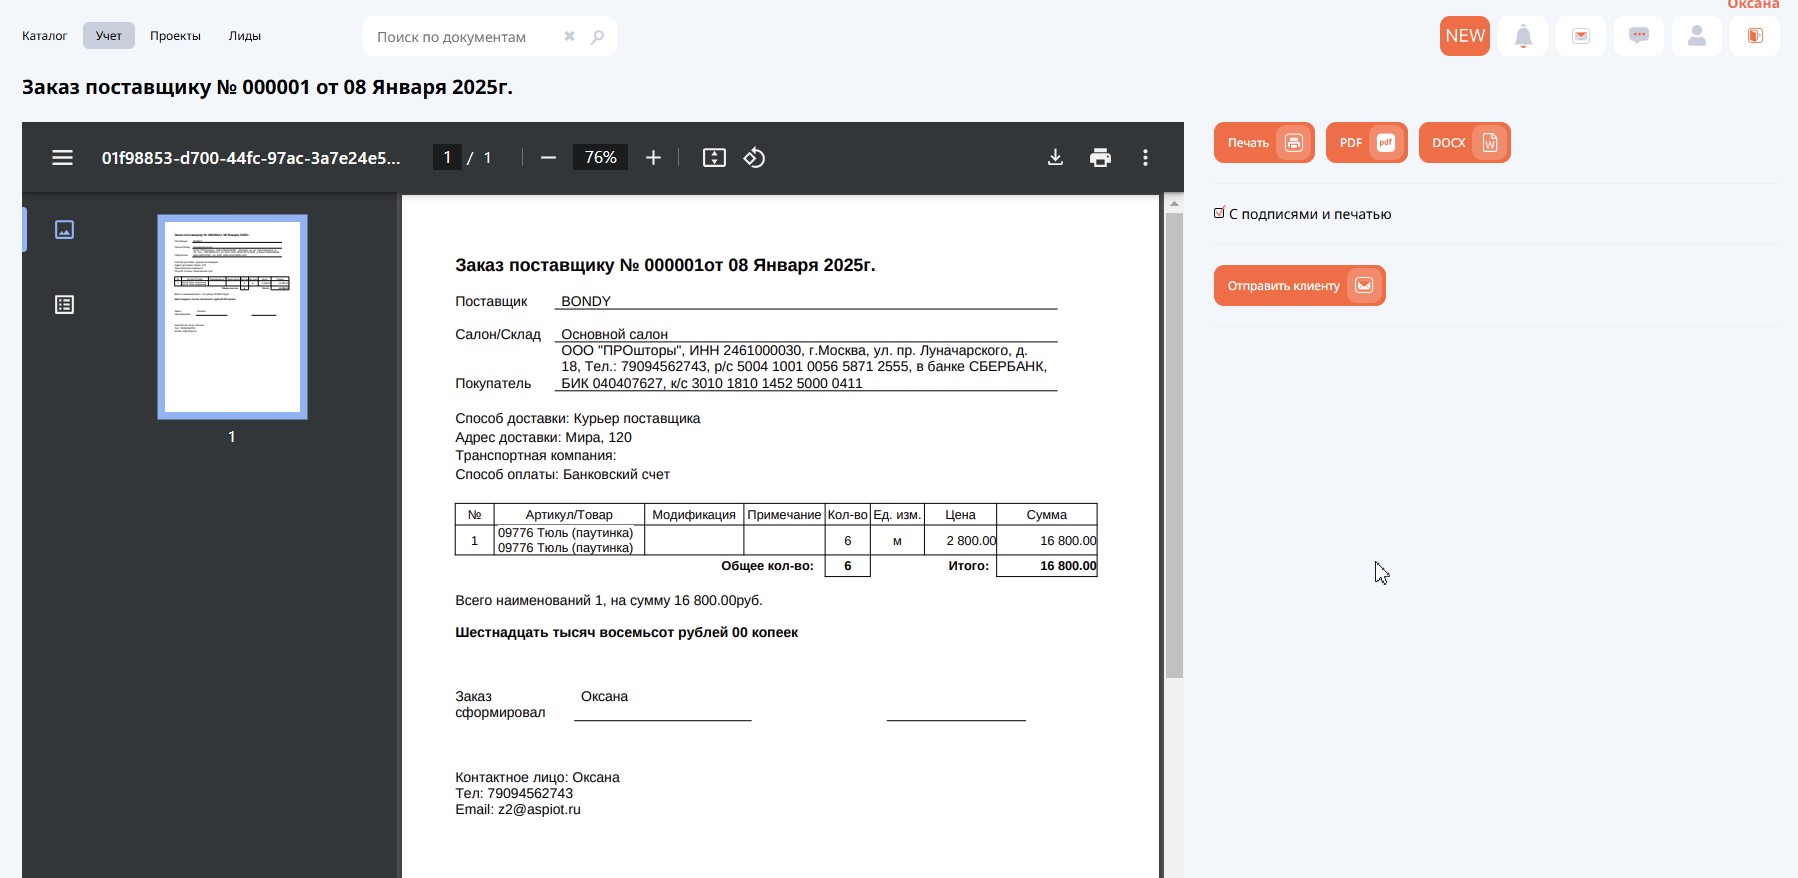Viewport: 1798px width, 878px height.
Task: Show document outline in sidebar
Action: [x=64, y=305]
